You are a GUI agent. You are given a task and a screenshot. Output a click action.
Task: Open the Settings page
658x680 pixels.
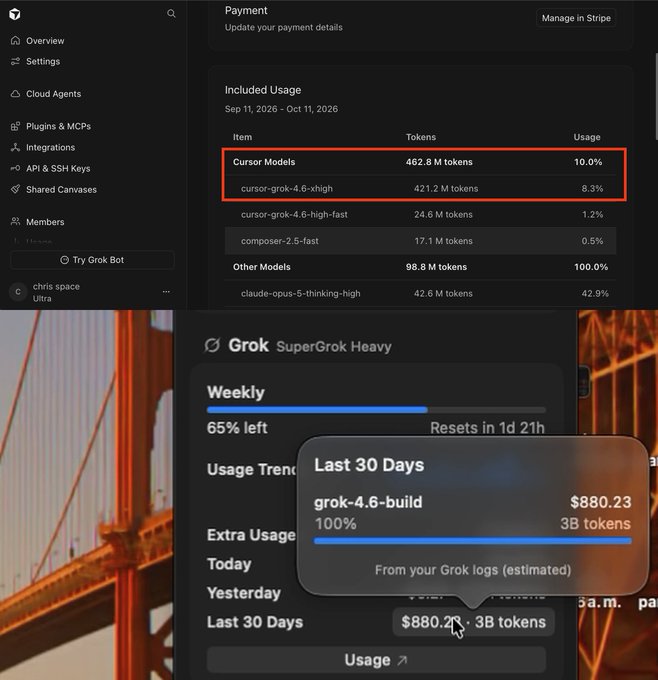(43, 62)
